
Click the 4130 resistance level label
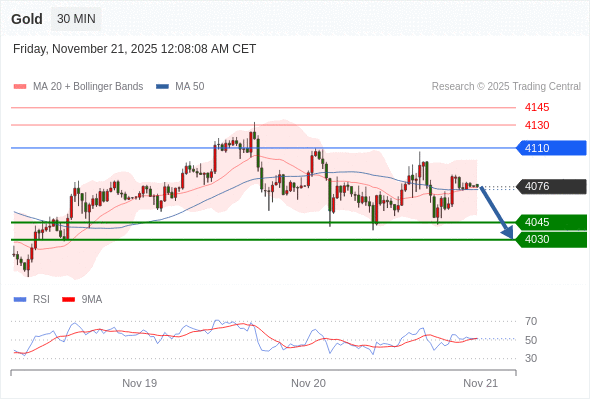coord(537,125)
